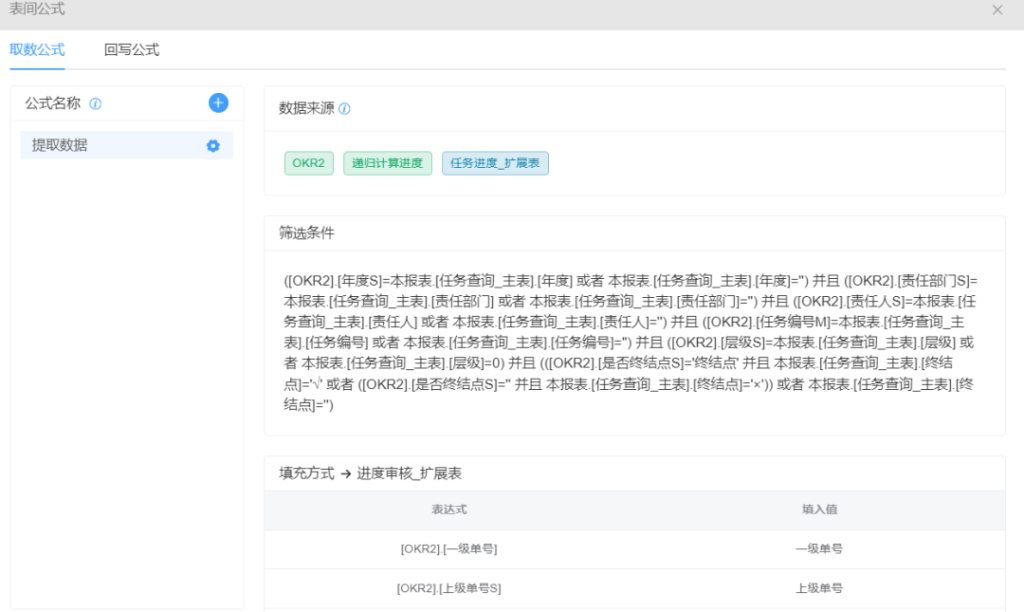The width and height of the screenshot is (1024, 612).
Task: Open the gear settings for 提取数据
Action: (x=213, y=146)
